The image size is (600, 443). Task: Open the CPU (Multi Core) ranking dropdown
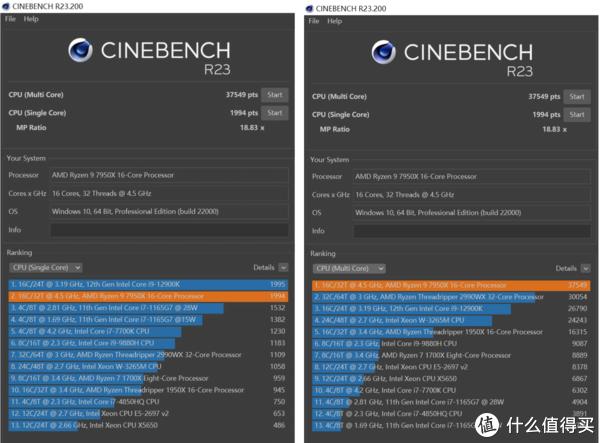(349, 269)
